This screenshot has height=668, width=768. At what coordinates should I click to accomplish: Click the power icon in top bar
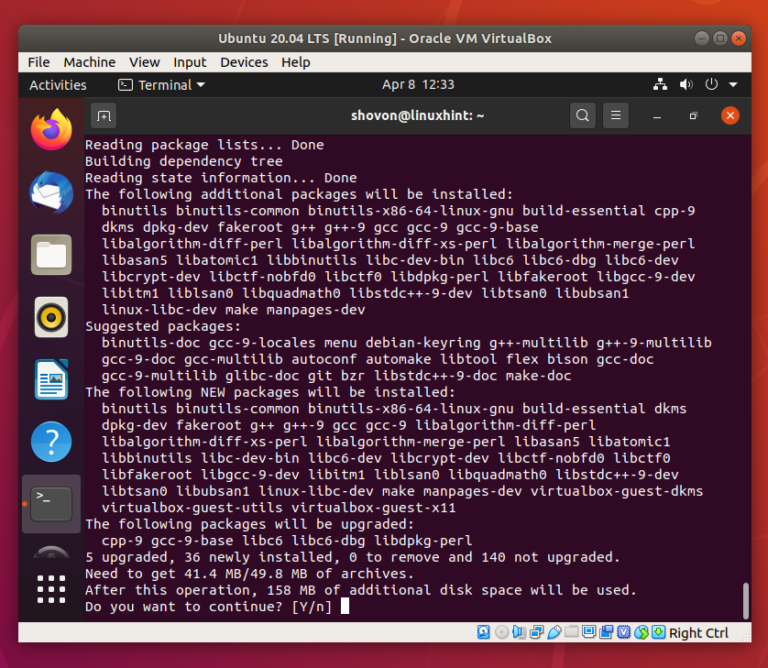click(x=711, y=85)
